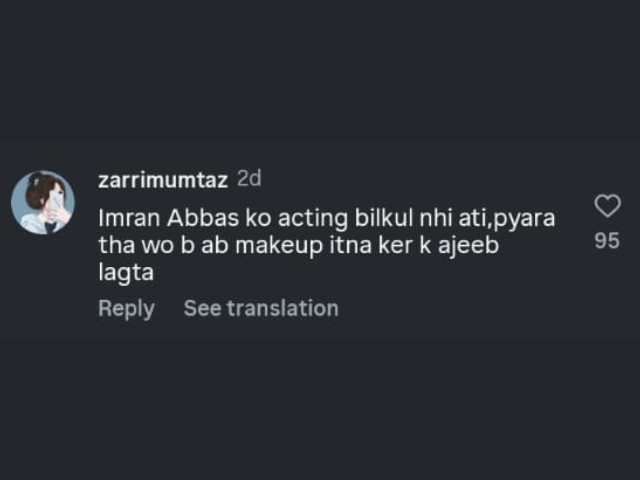
Task: View the 95 likes count
Action: pyautogui.click(x=607, y=240)
